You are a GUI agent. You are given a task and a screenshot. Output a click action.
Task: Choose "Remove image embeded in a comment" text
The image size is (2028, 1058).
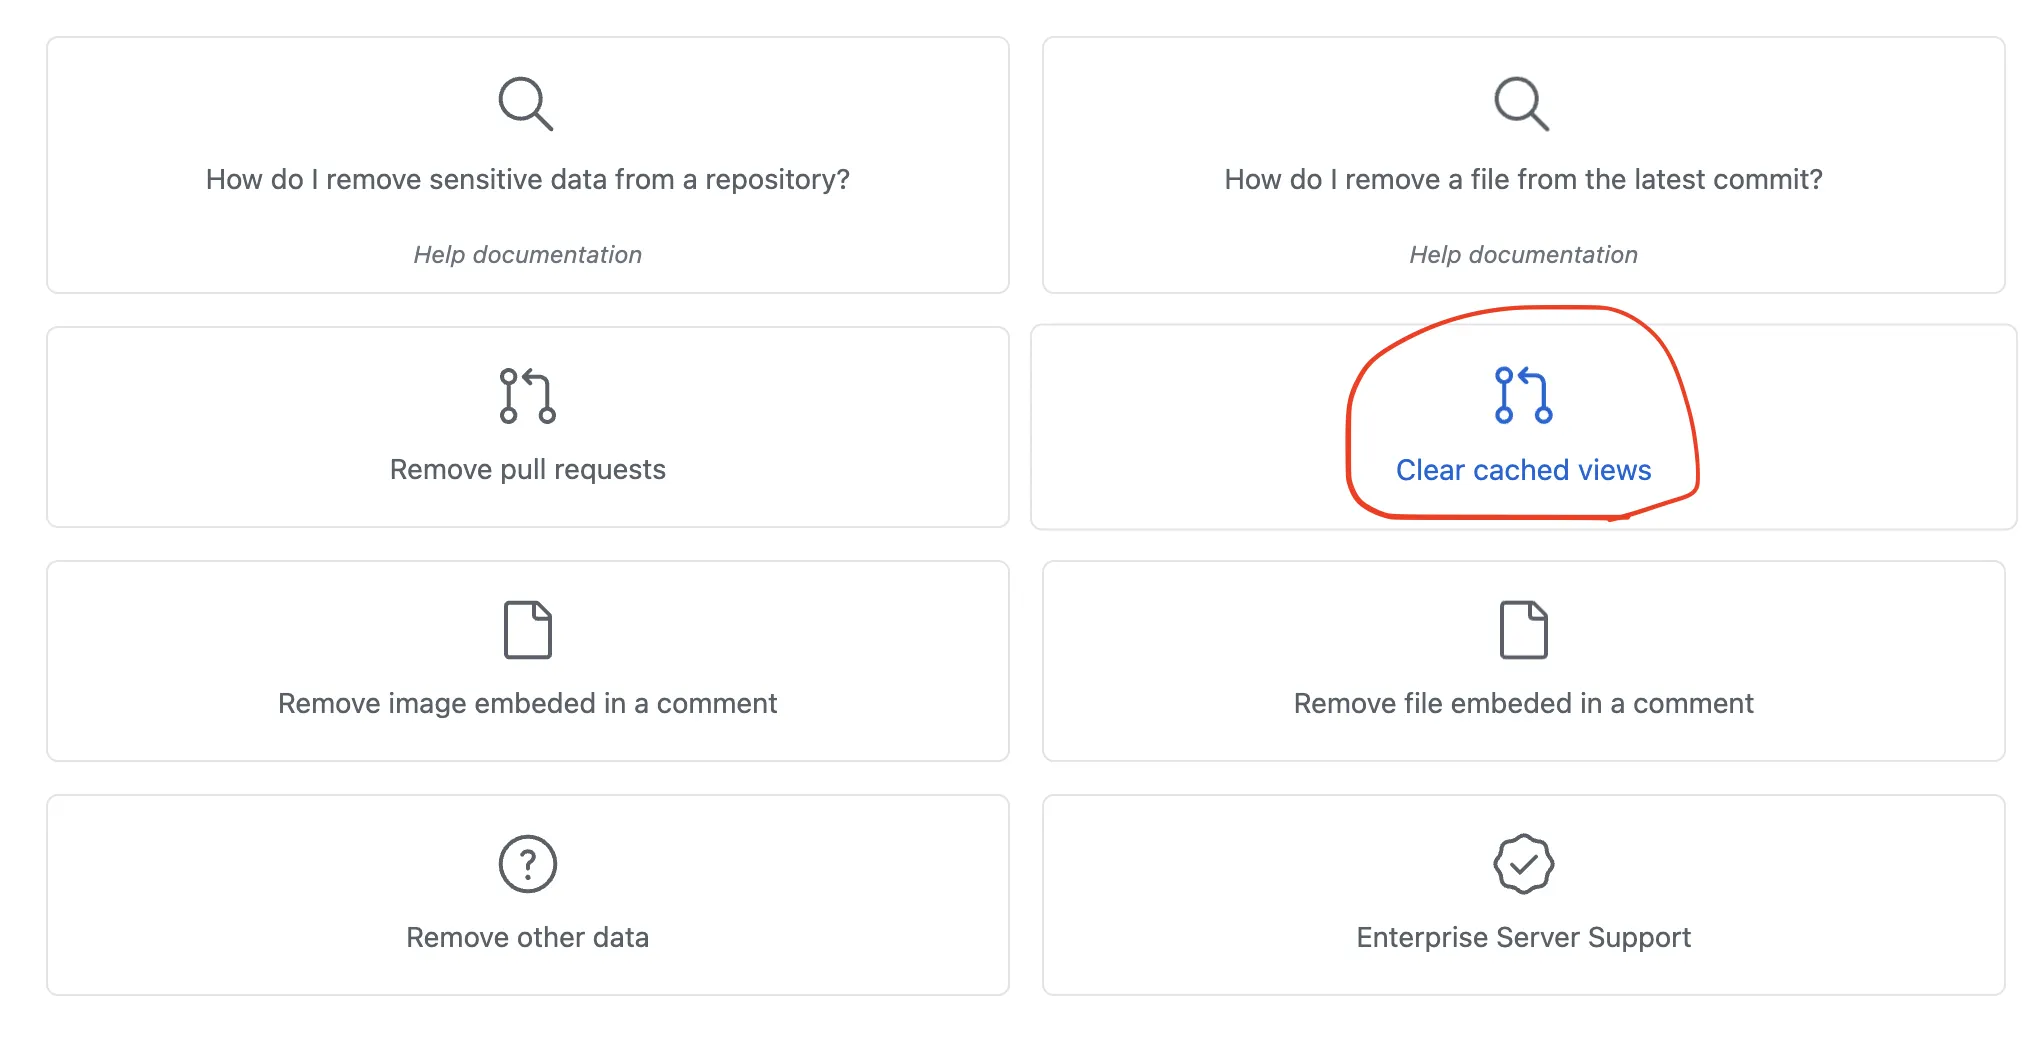click(527, 704)
